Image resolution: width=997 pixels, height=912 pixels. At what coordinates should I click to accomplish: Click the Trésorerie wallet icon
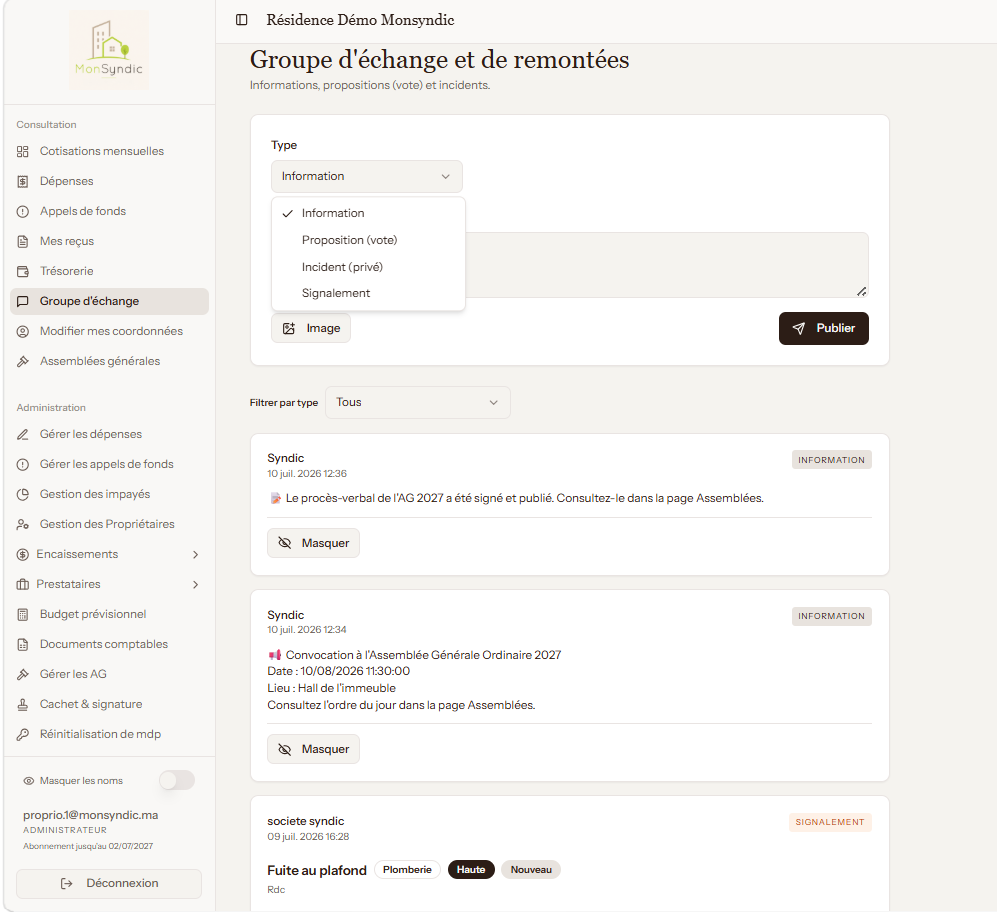pyautogui.click(x=23, y=272)
